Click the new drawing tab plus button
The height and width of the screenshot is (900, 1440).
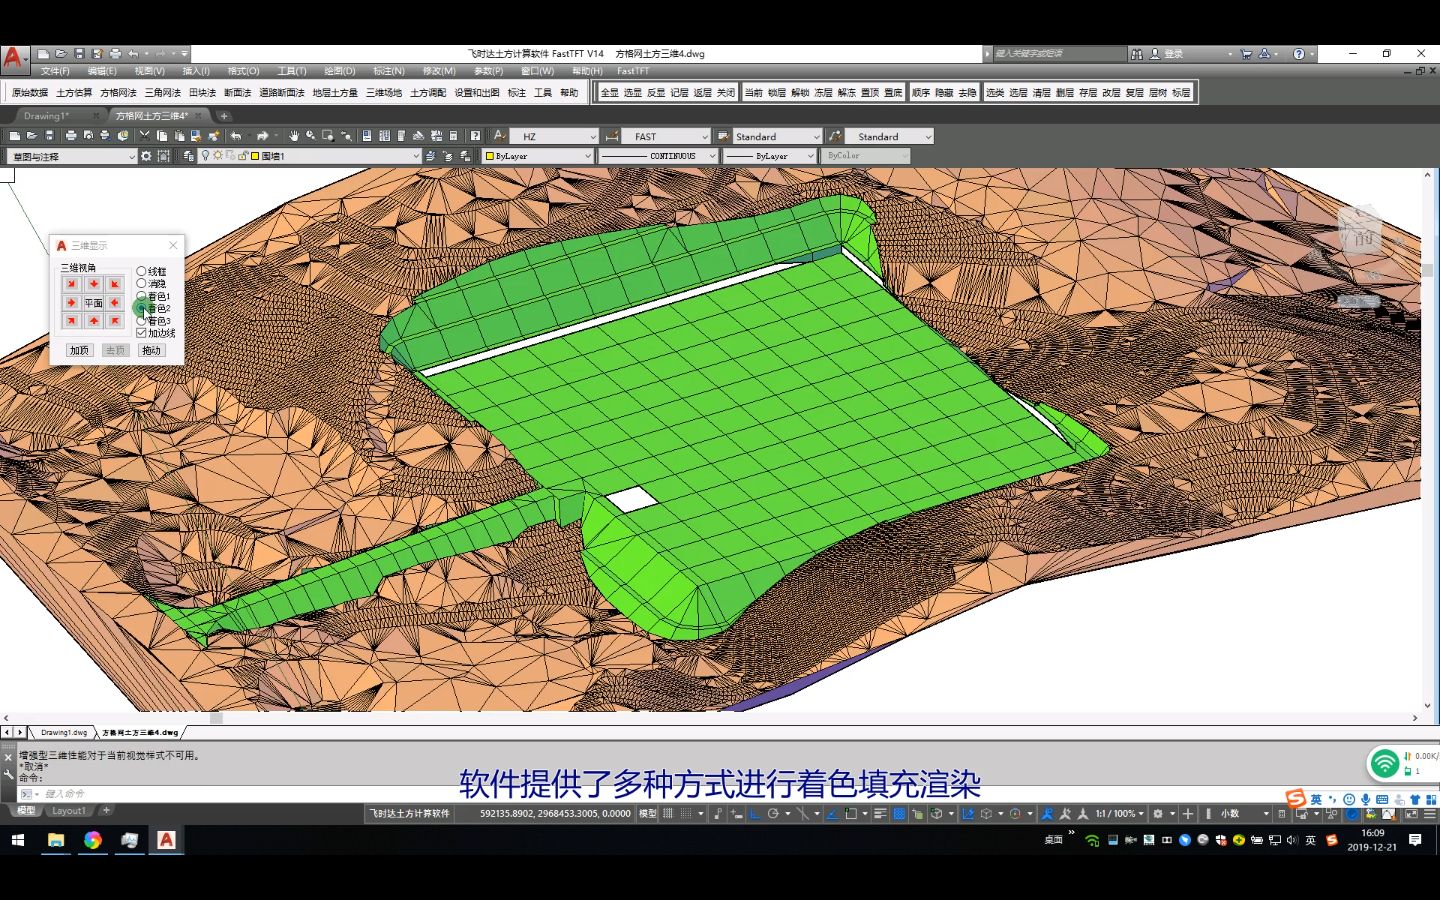pyautogui.click(x=224, y=116)
